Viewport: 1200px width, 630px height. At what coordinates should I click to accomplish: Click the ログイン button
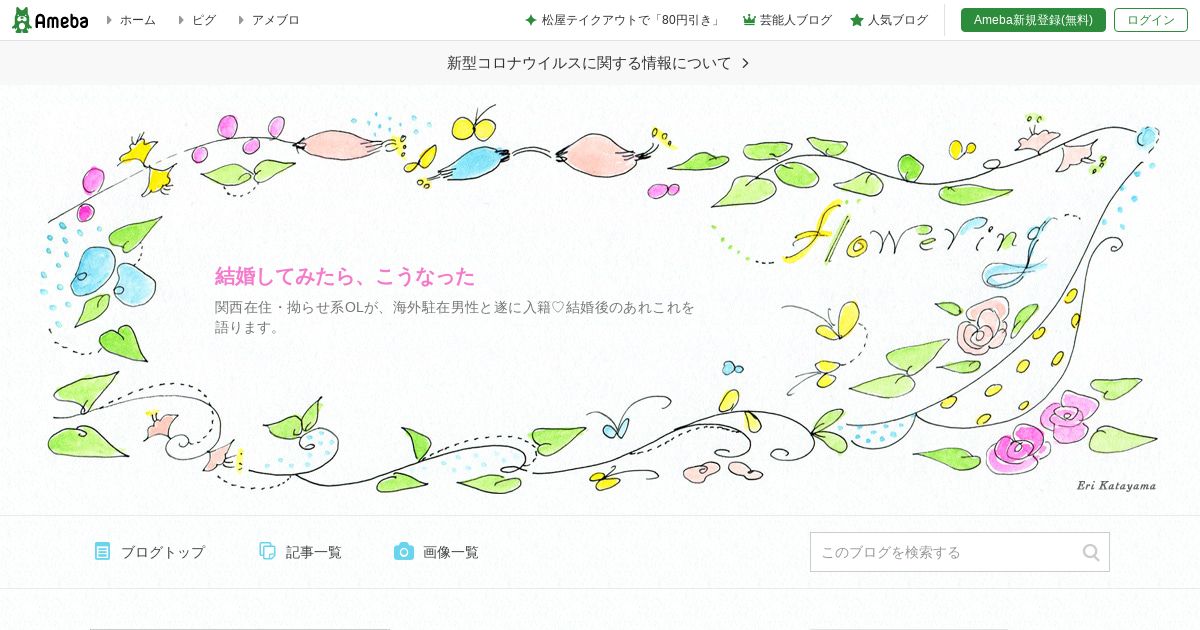1151,20
